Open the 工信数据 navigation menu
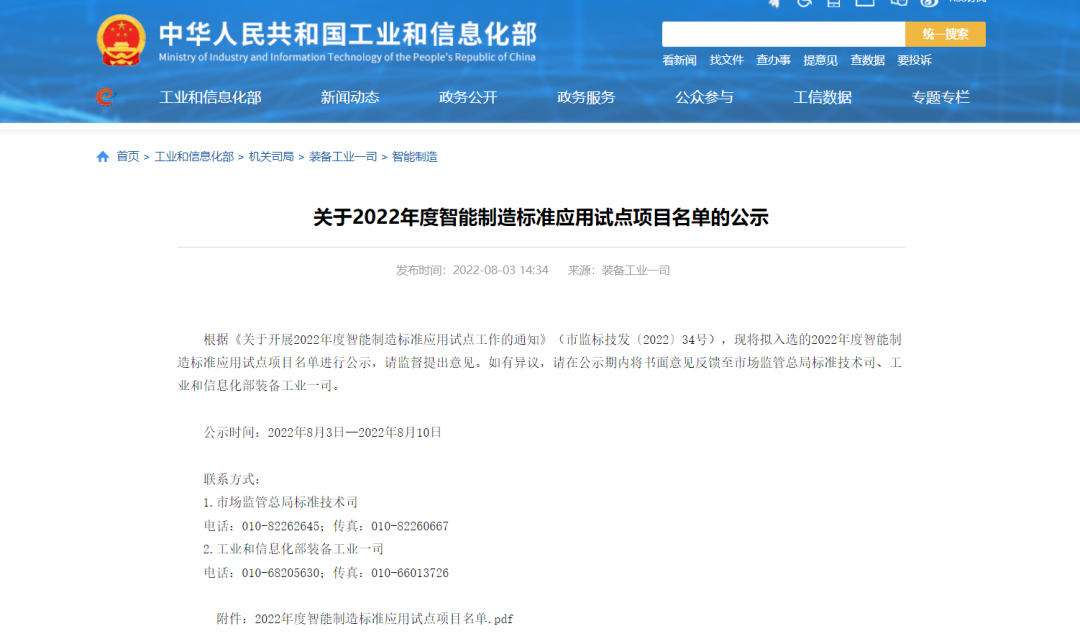Viewport: 1080px width, 639px height. pyautogui.click(x=822, y=97)
